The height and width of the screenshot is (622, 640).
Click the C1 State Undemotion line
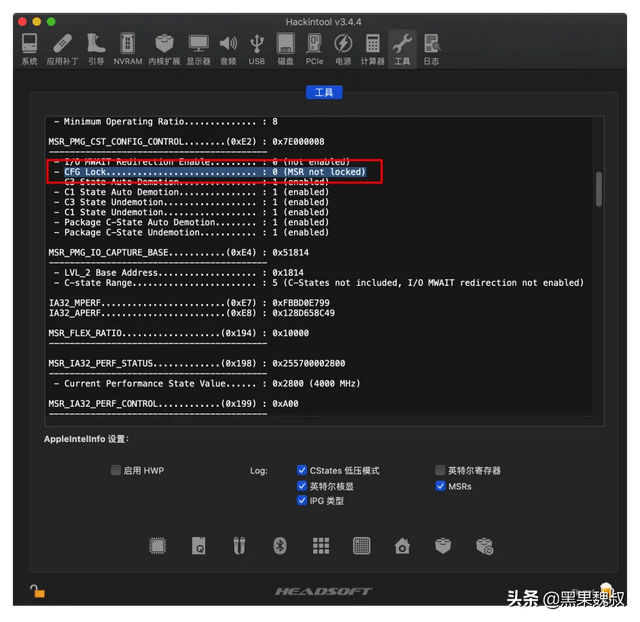pyautogui.click(x=191, y=212)
